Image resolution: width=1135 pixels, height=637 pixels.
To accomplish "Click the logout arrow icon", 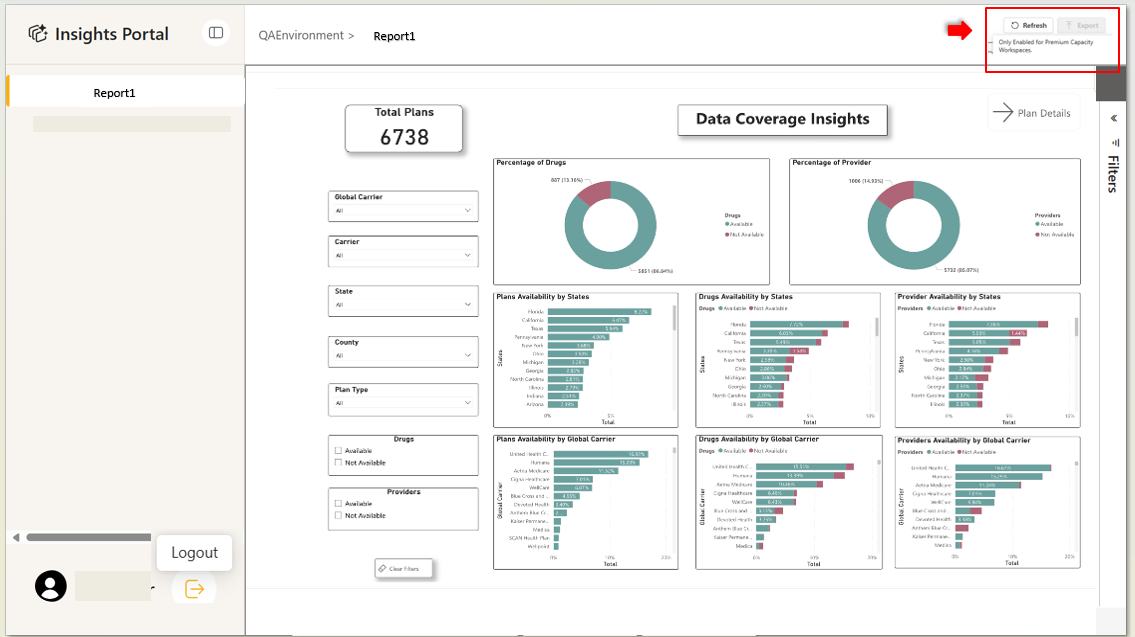I will coord(194,589).
